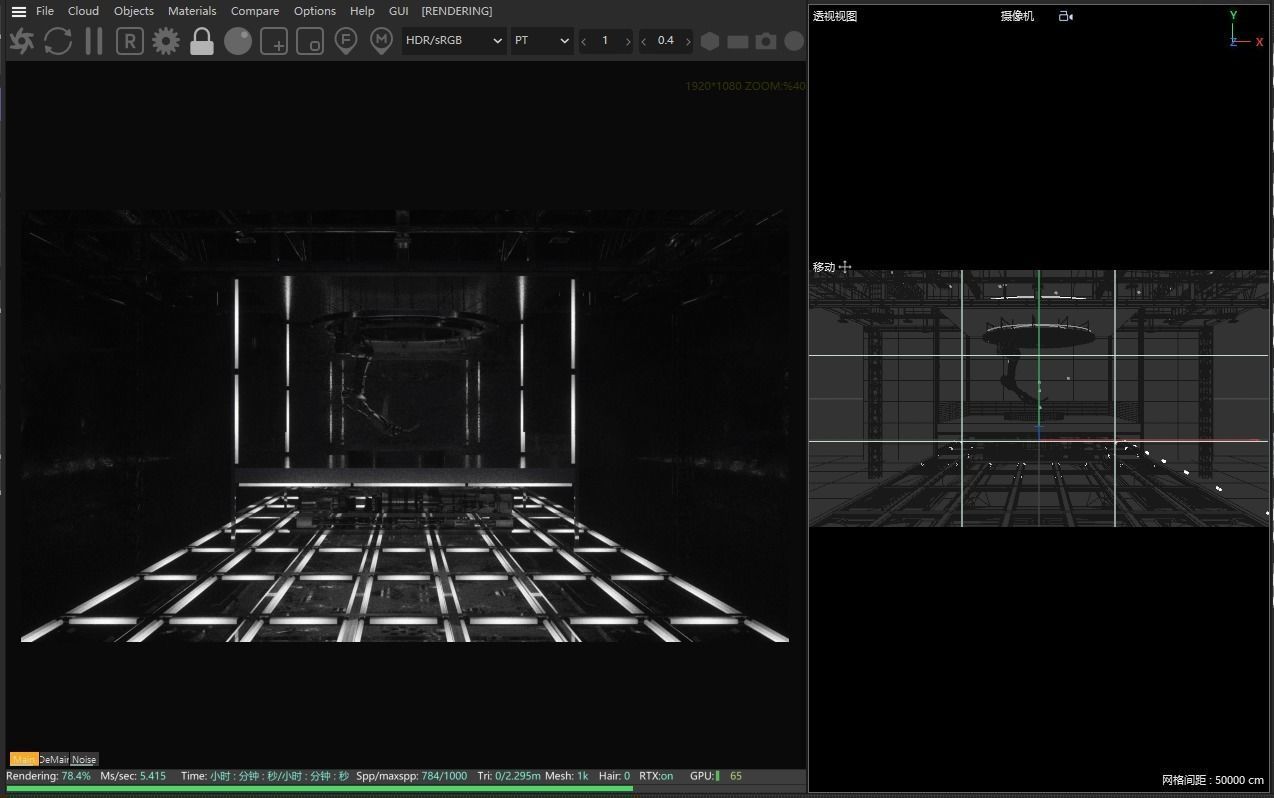1274x798 pixels.
Task: Open the GUI menu
Action: [x=398, y=11]
